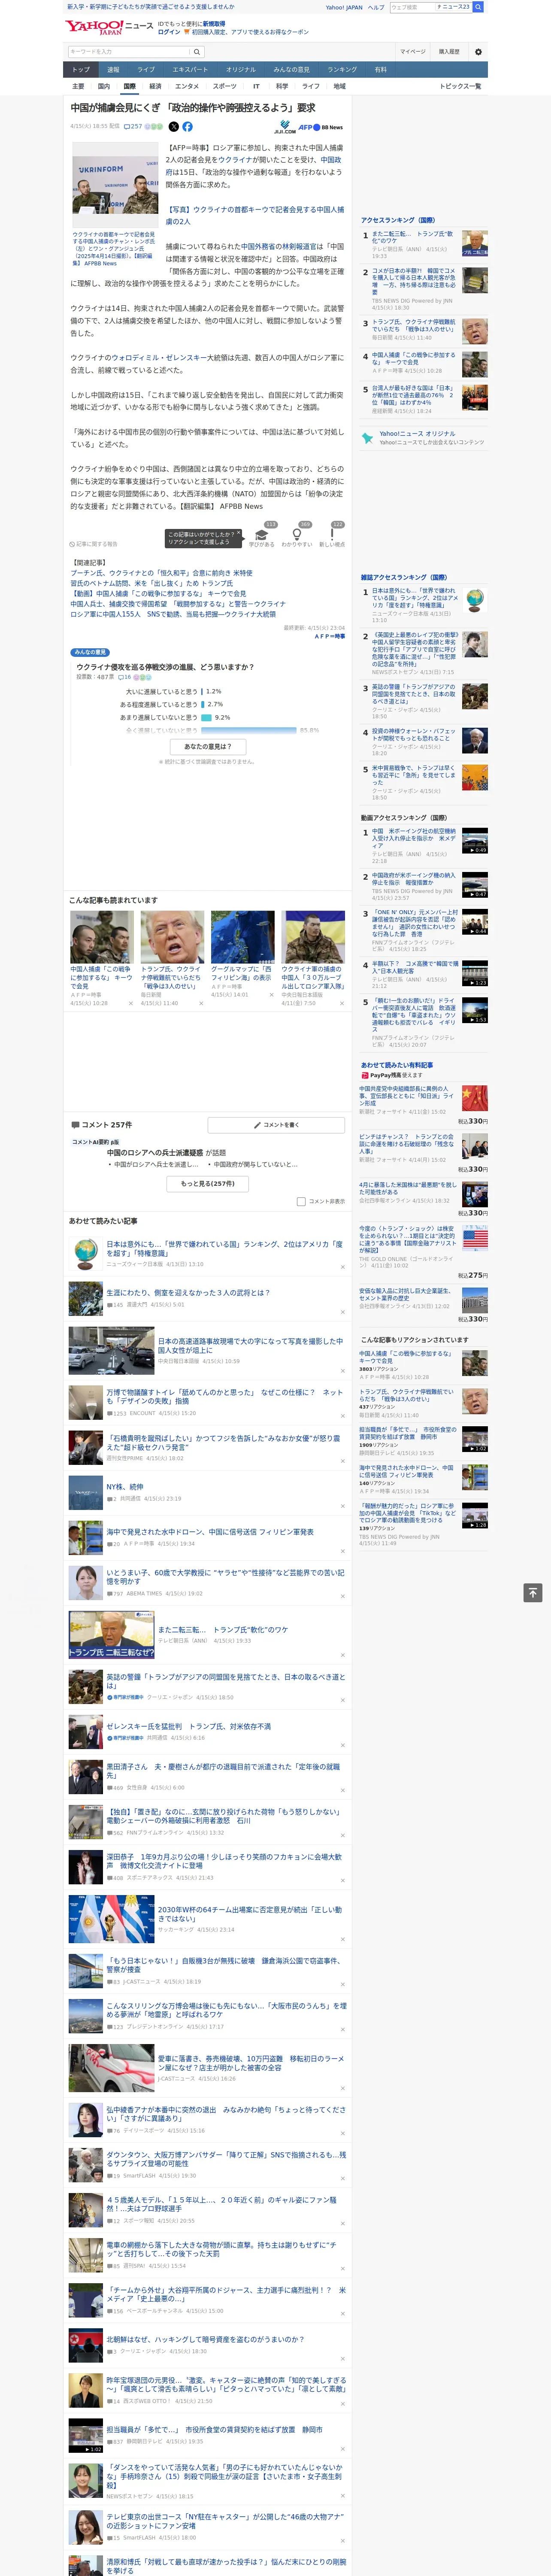The width and height of the screenshot is (551, 2576).
Task: Dismiss the 世界で嫌われている国 recommended article
Action: tap(343, 1267)
